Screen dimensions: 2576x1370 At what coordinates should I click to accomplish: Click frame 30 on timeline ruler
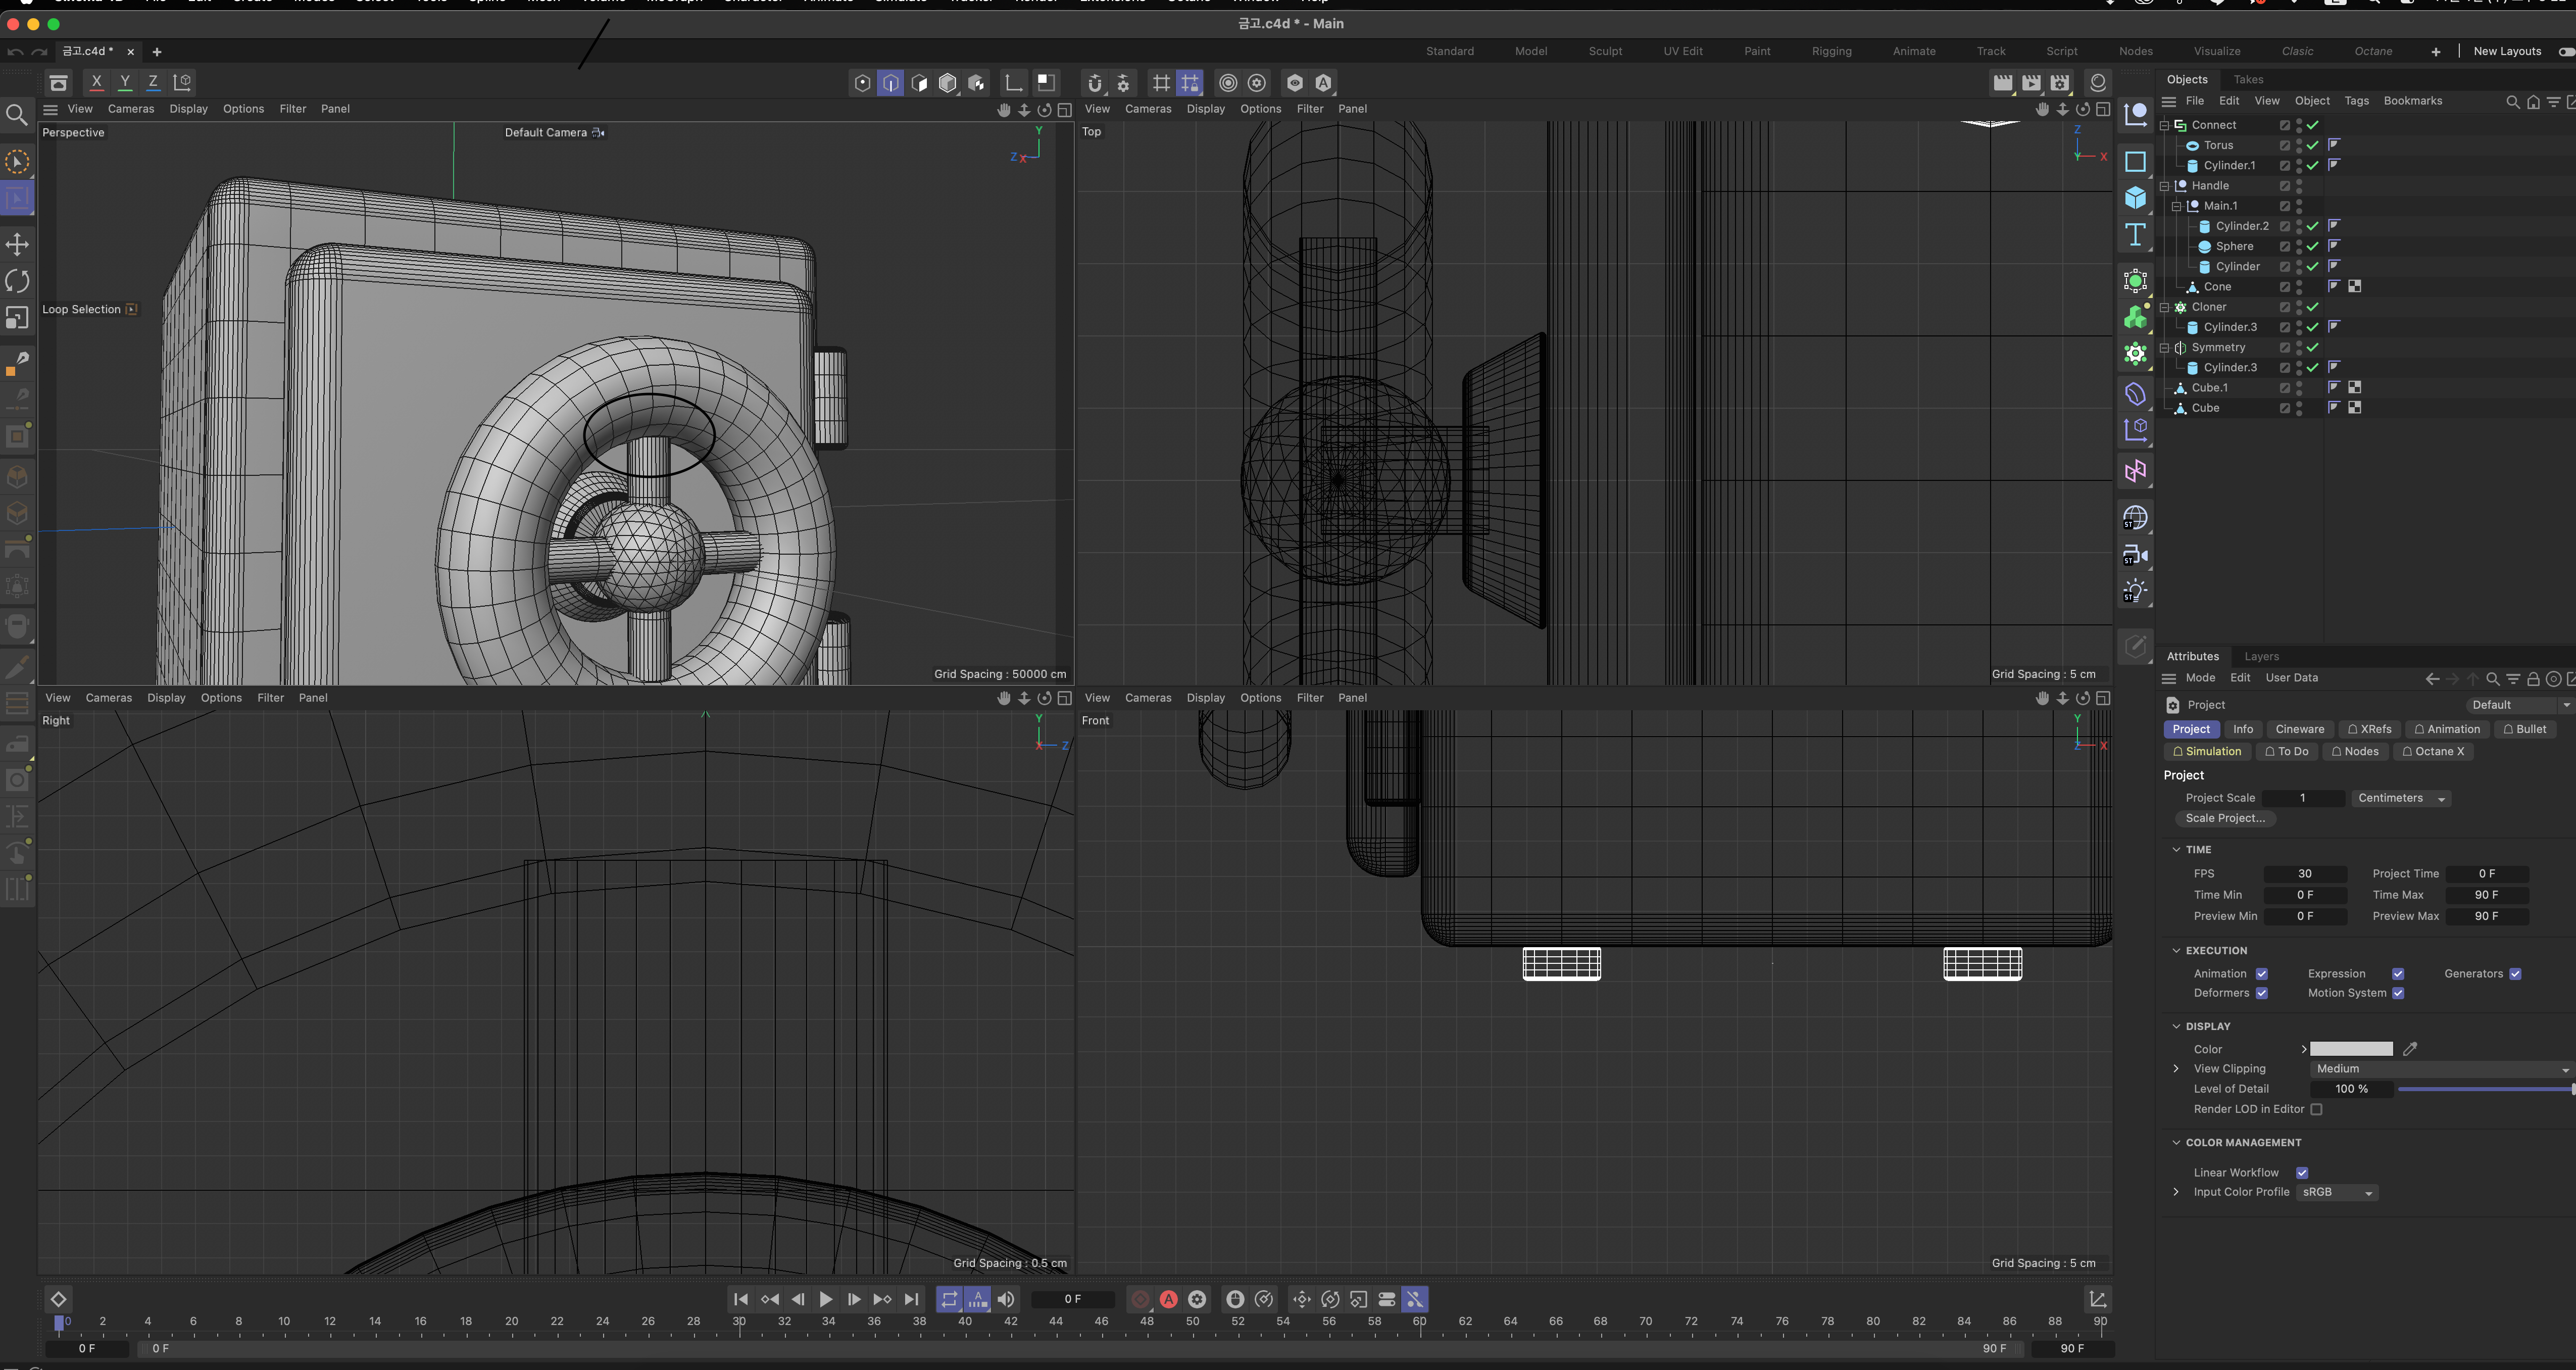click(x=739, y=1321)
